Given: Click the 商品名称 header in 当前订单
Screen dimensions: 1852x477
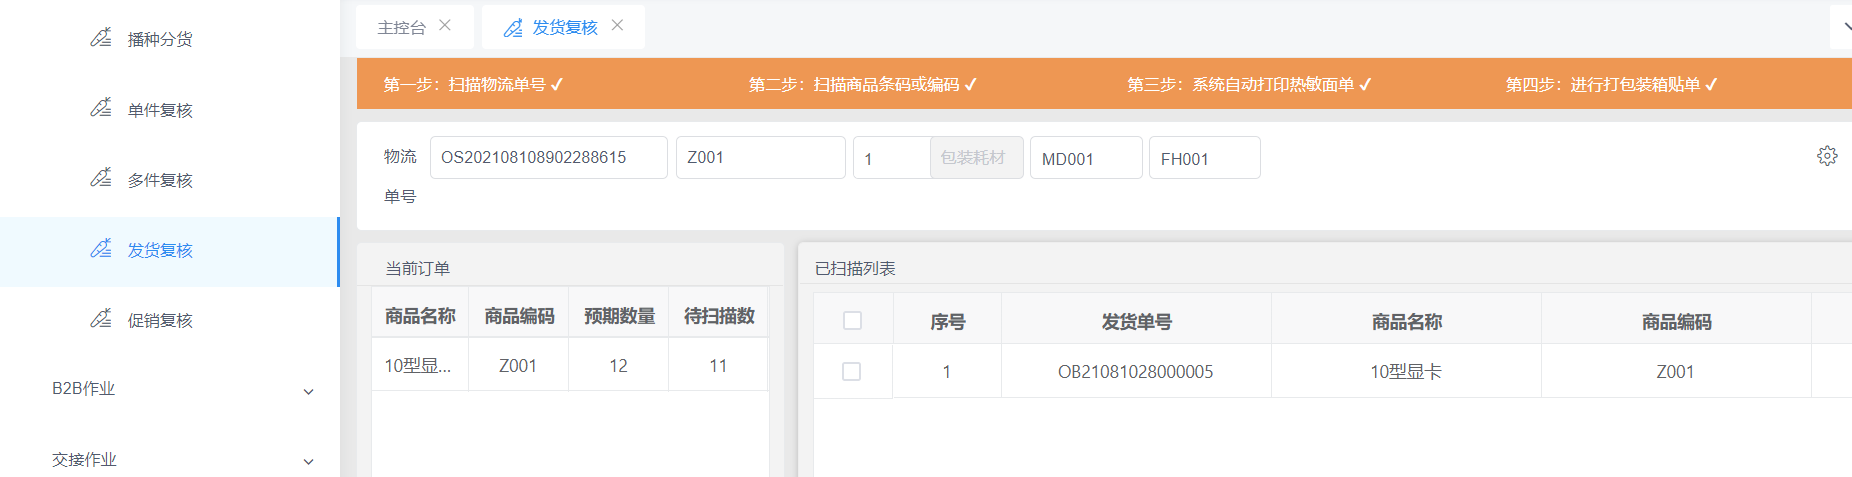Looking at the screenshot, I should point(420,316).
